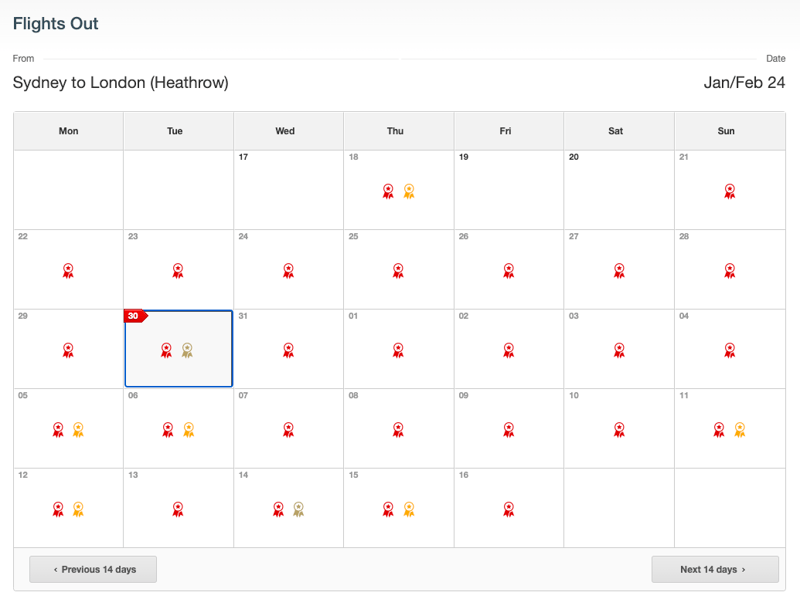
Task: Select red ribbon on Tuesday 13
Action: (x=178, y=509)
